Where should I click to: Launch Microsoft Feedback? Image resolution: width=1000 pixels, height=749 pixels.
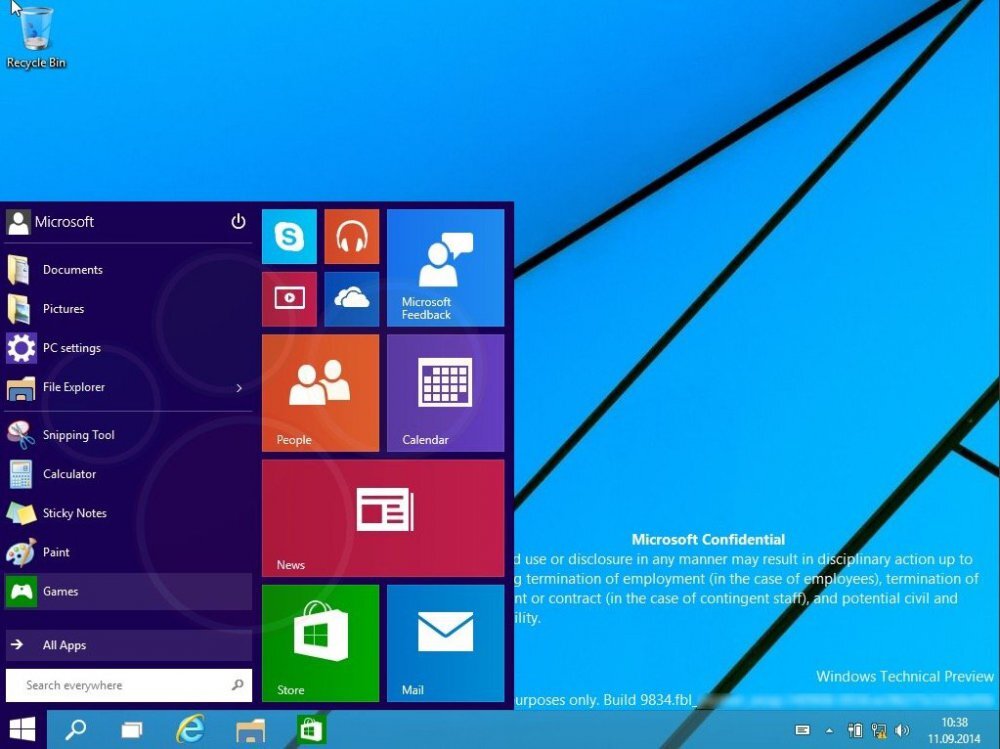coord(445,267)
